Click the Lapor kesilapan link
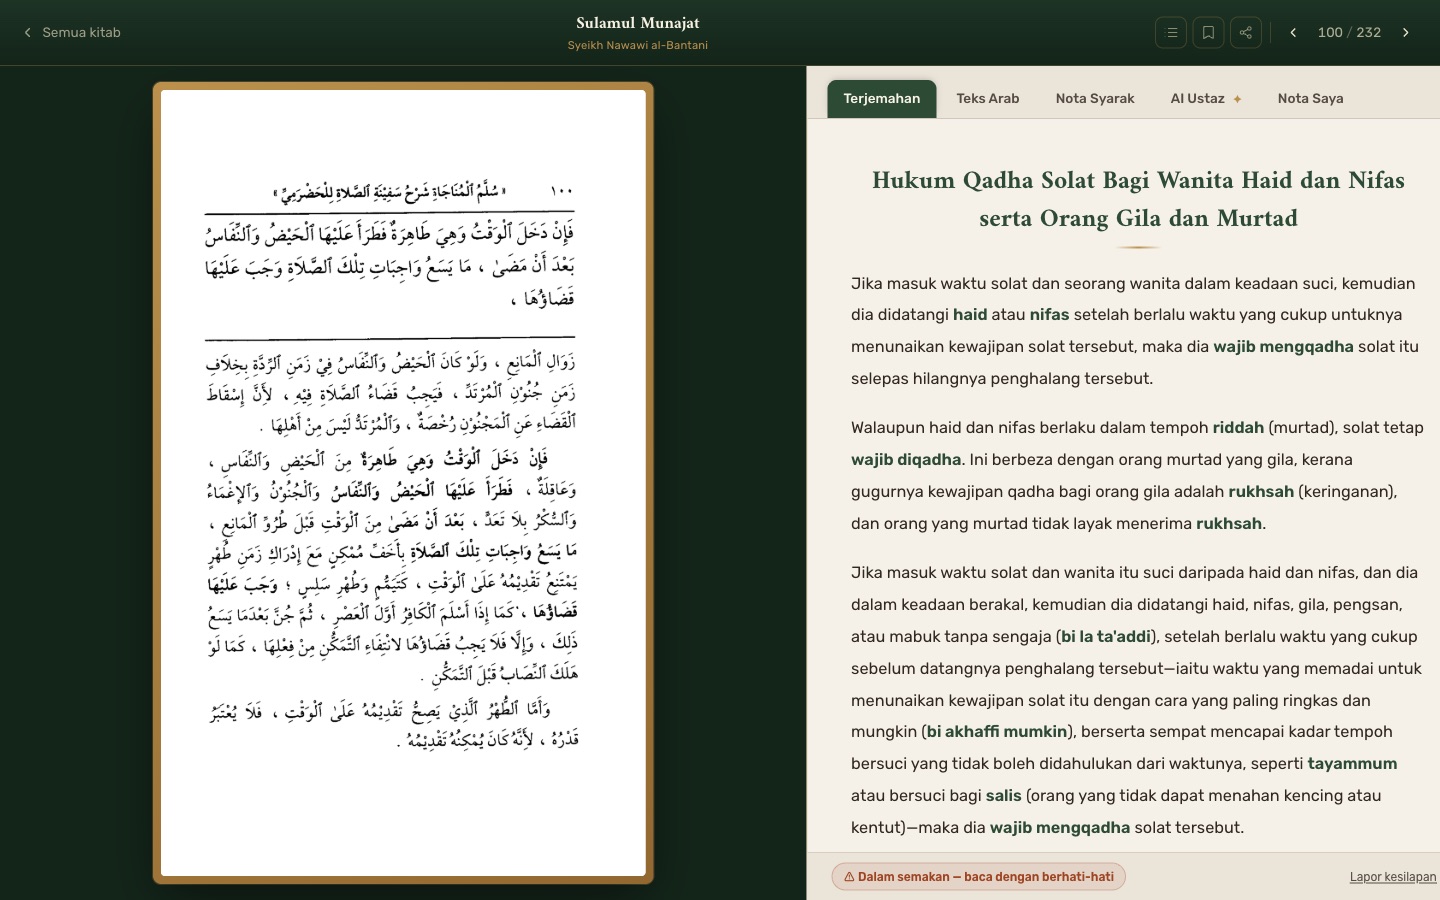 (1393, 877)
